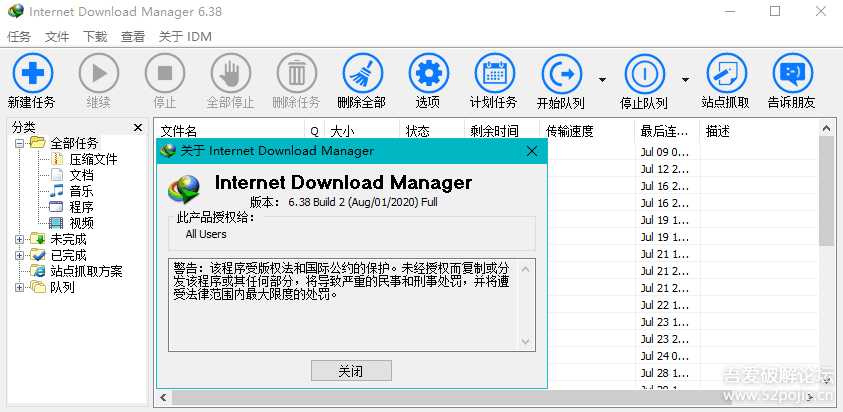Click the 'Jul 12 2…' date cell
Screen dimensions: 843x412
point(665,169)
